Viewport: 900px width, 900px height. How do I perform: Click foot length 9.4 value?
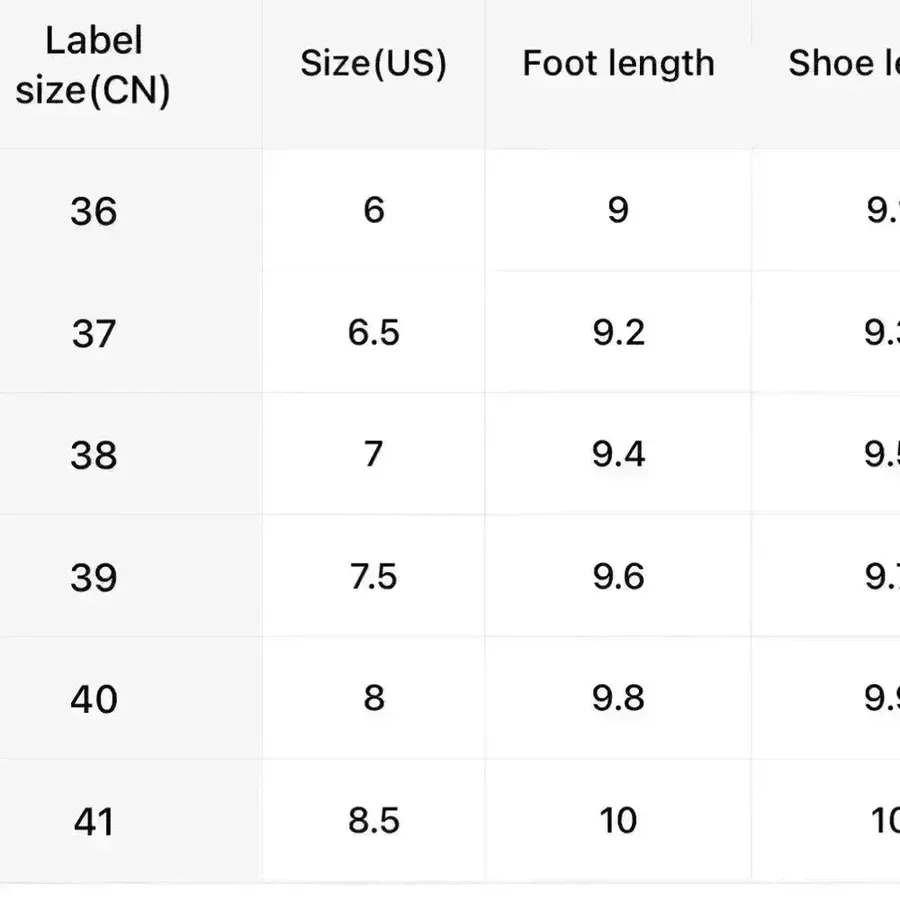click(618, 455)
